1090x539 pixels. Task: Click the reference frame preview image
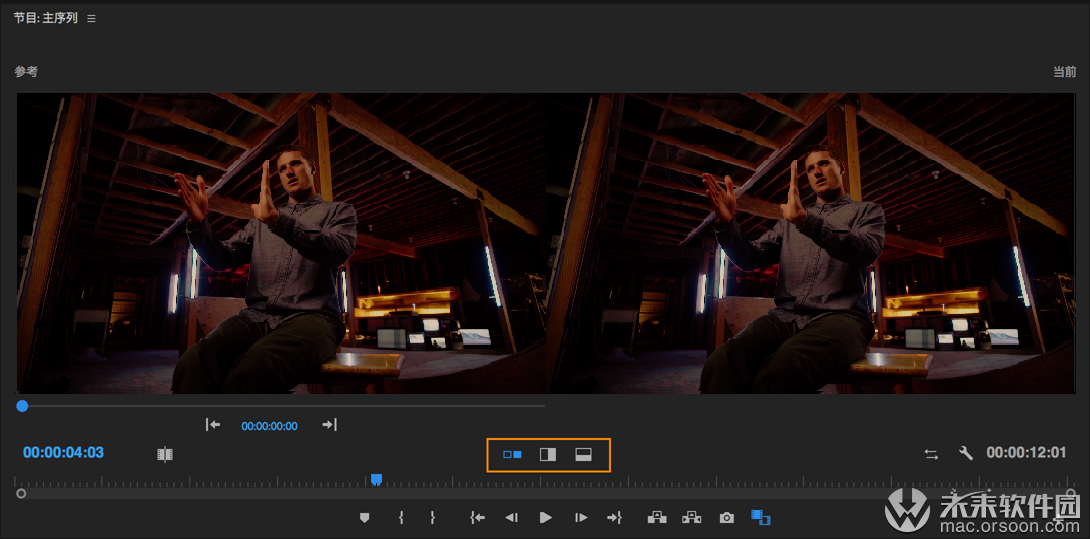tap(281, 243)
